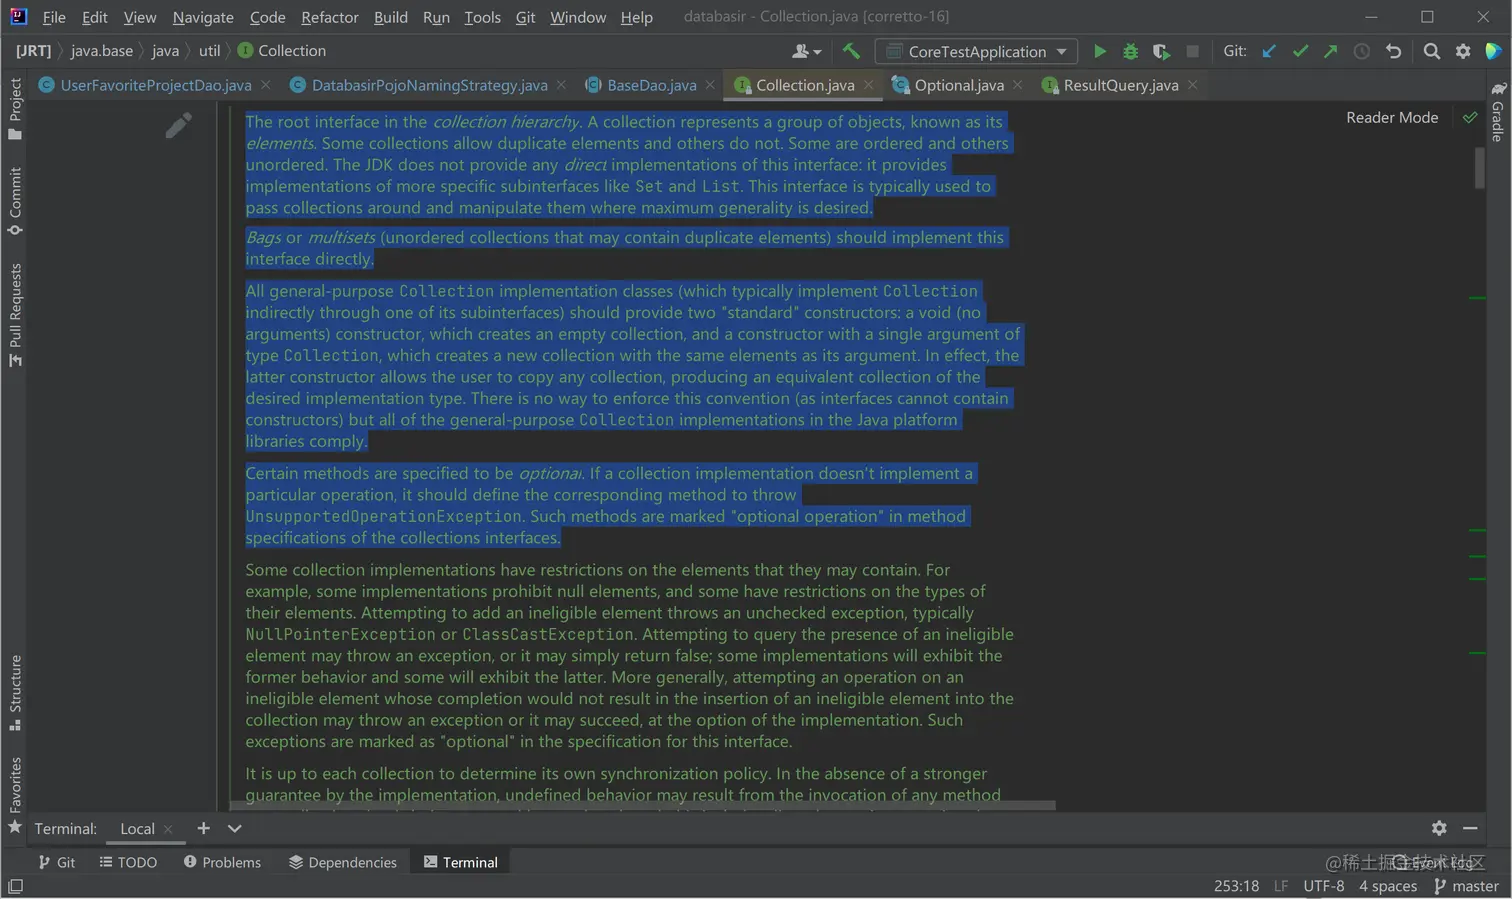Run CoreTestApplication with the green play icon
Viewport: 1512px width, 899px height.
click(1100, 51)
